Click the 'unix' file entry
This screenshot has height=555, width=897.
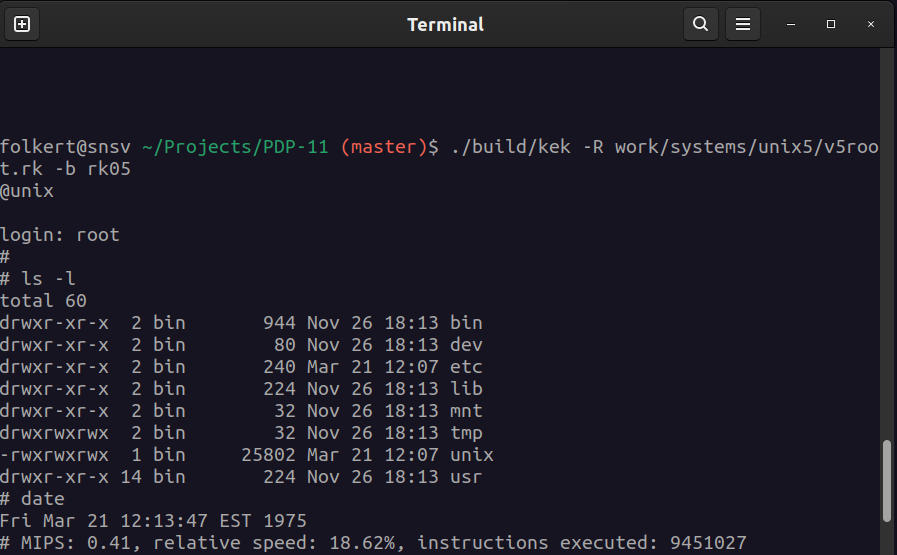pos(471,455)
